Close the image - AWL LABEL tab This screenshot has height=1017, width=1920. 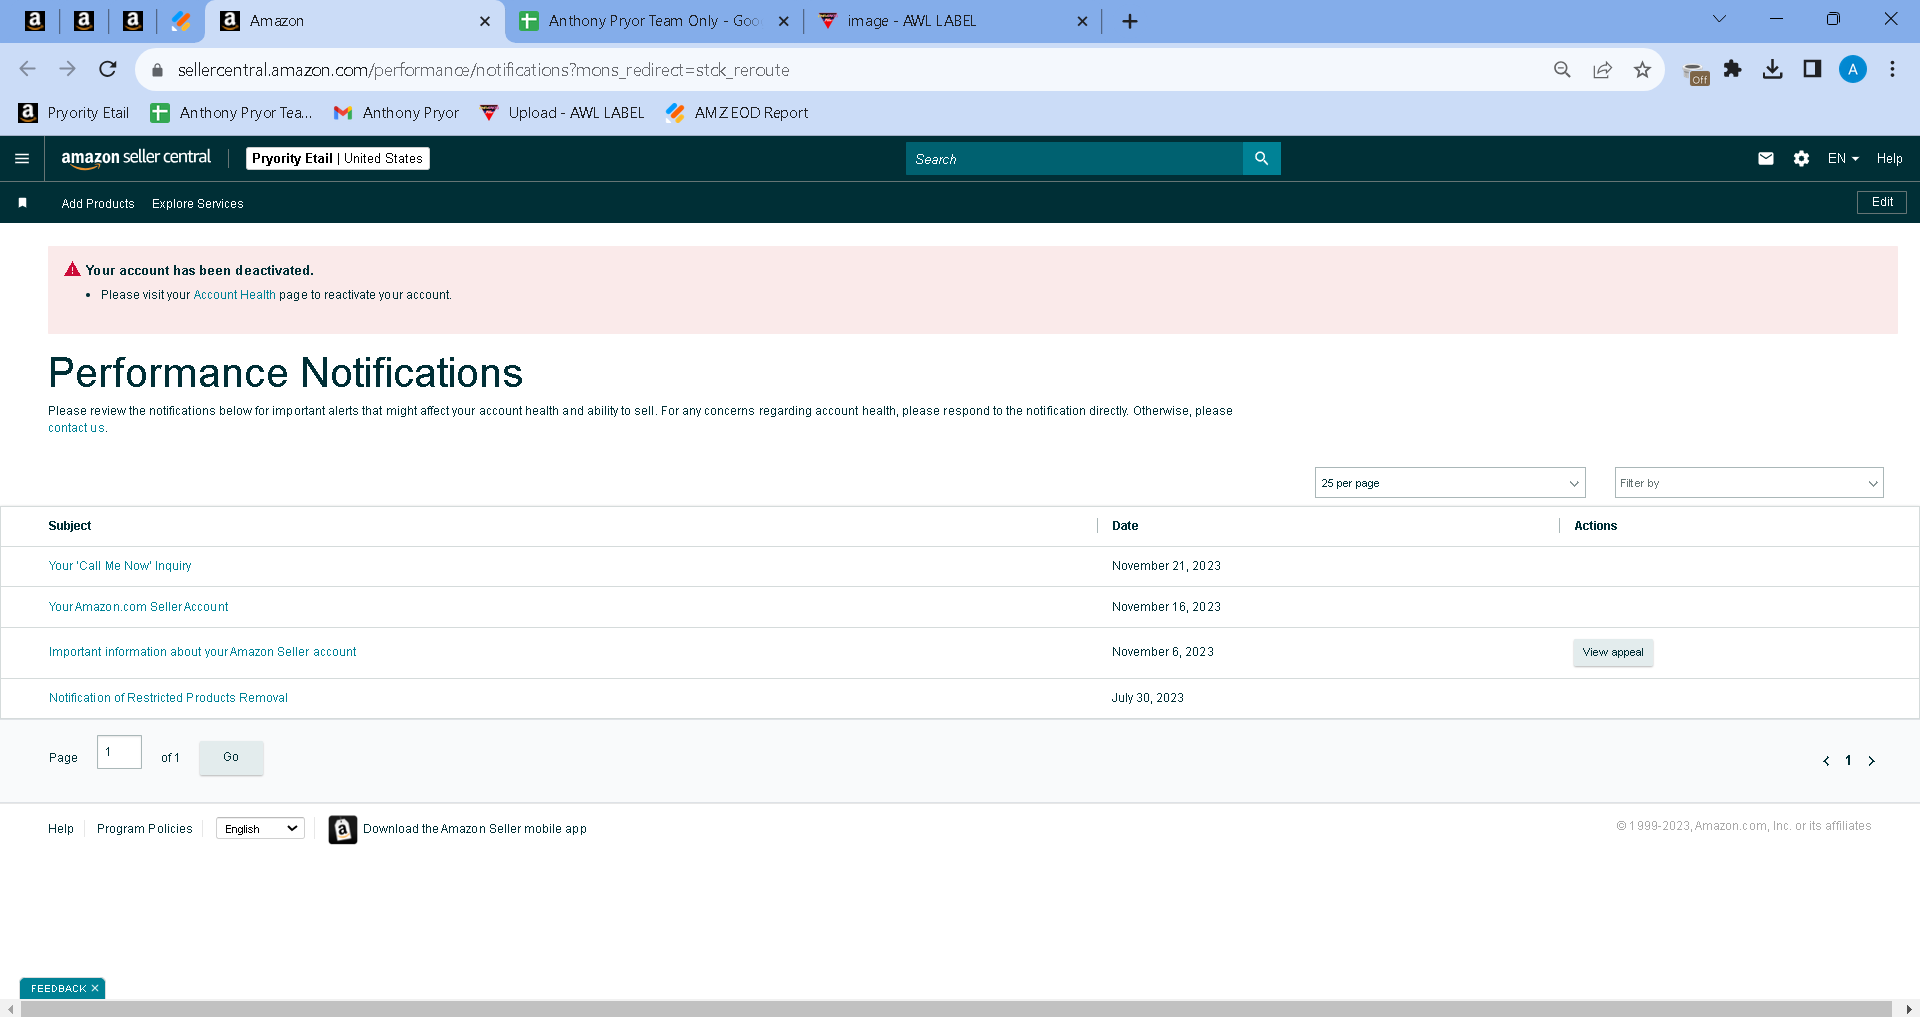1082,21
